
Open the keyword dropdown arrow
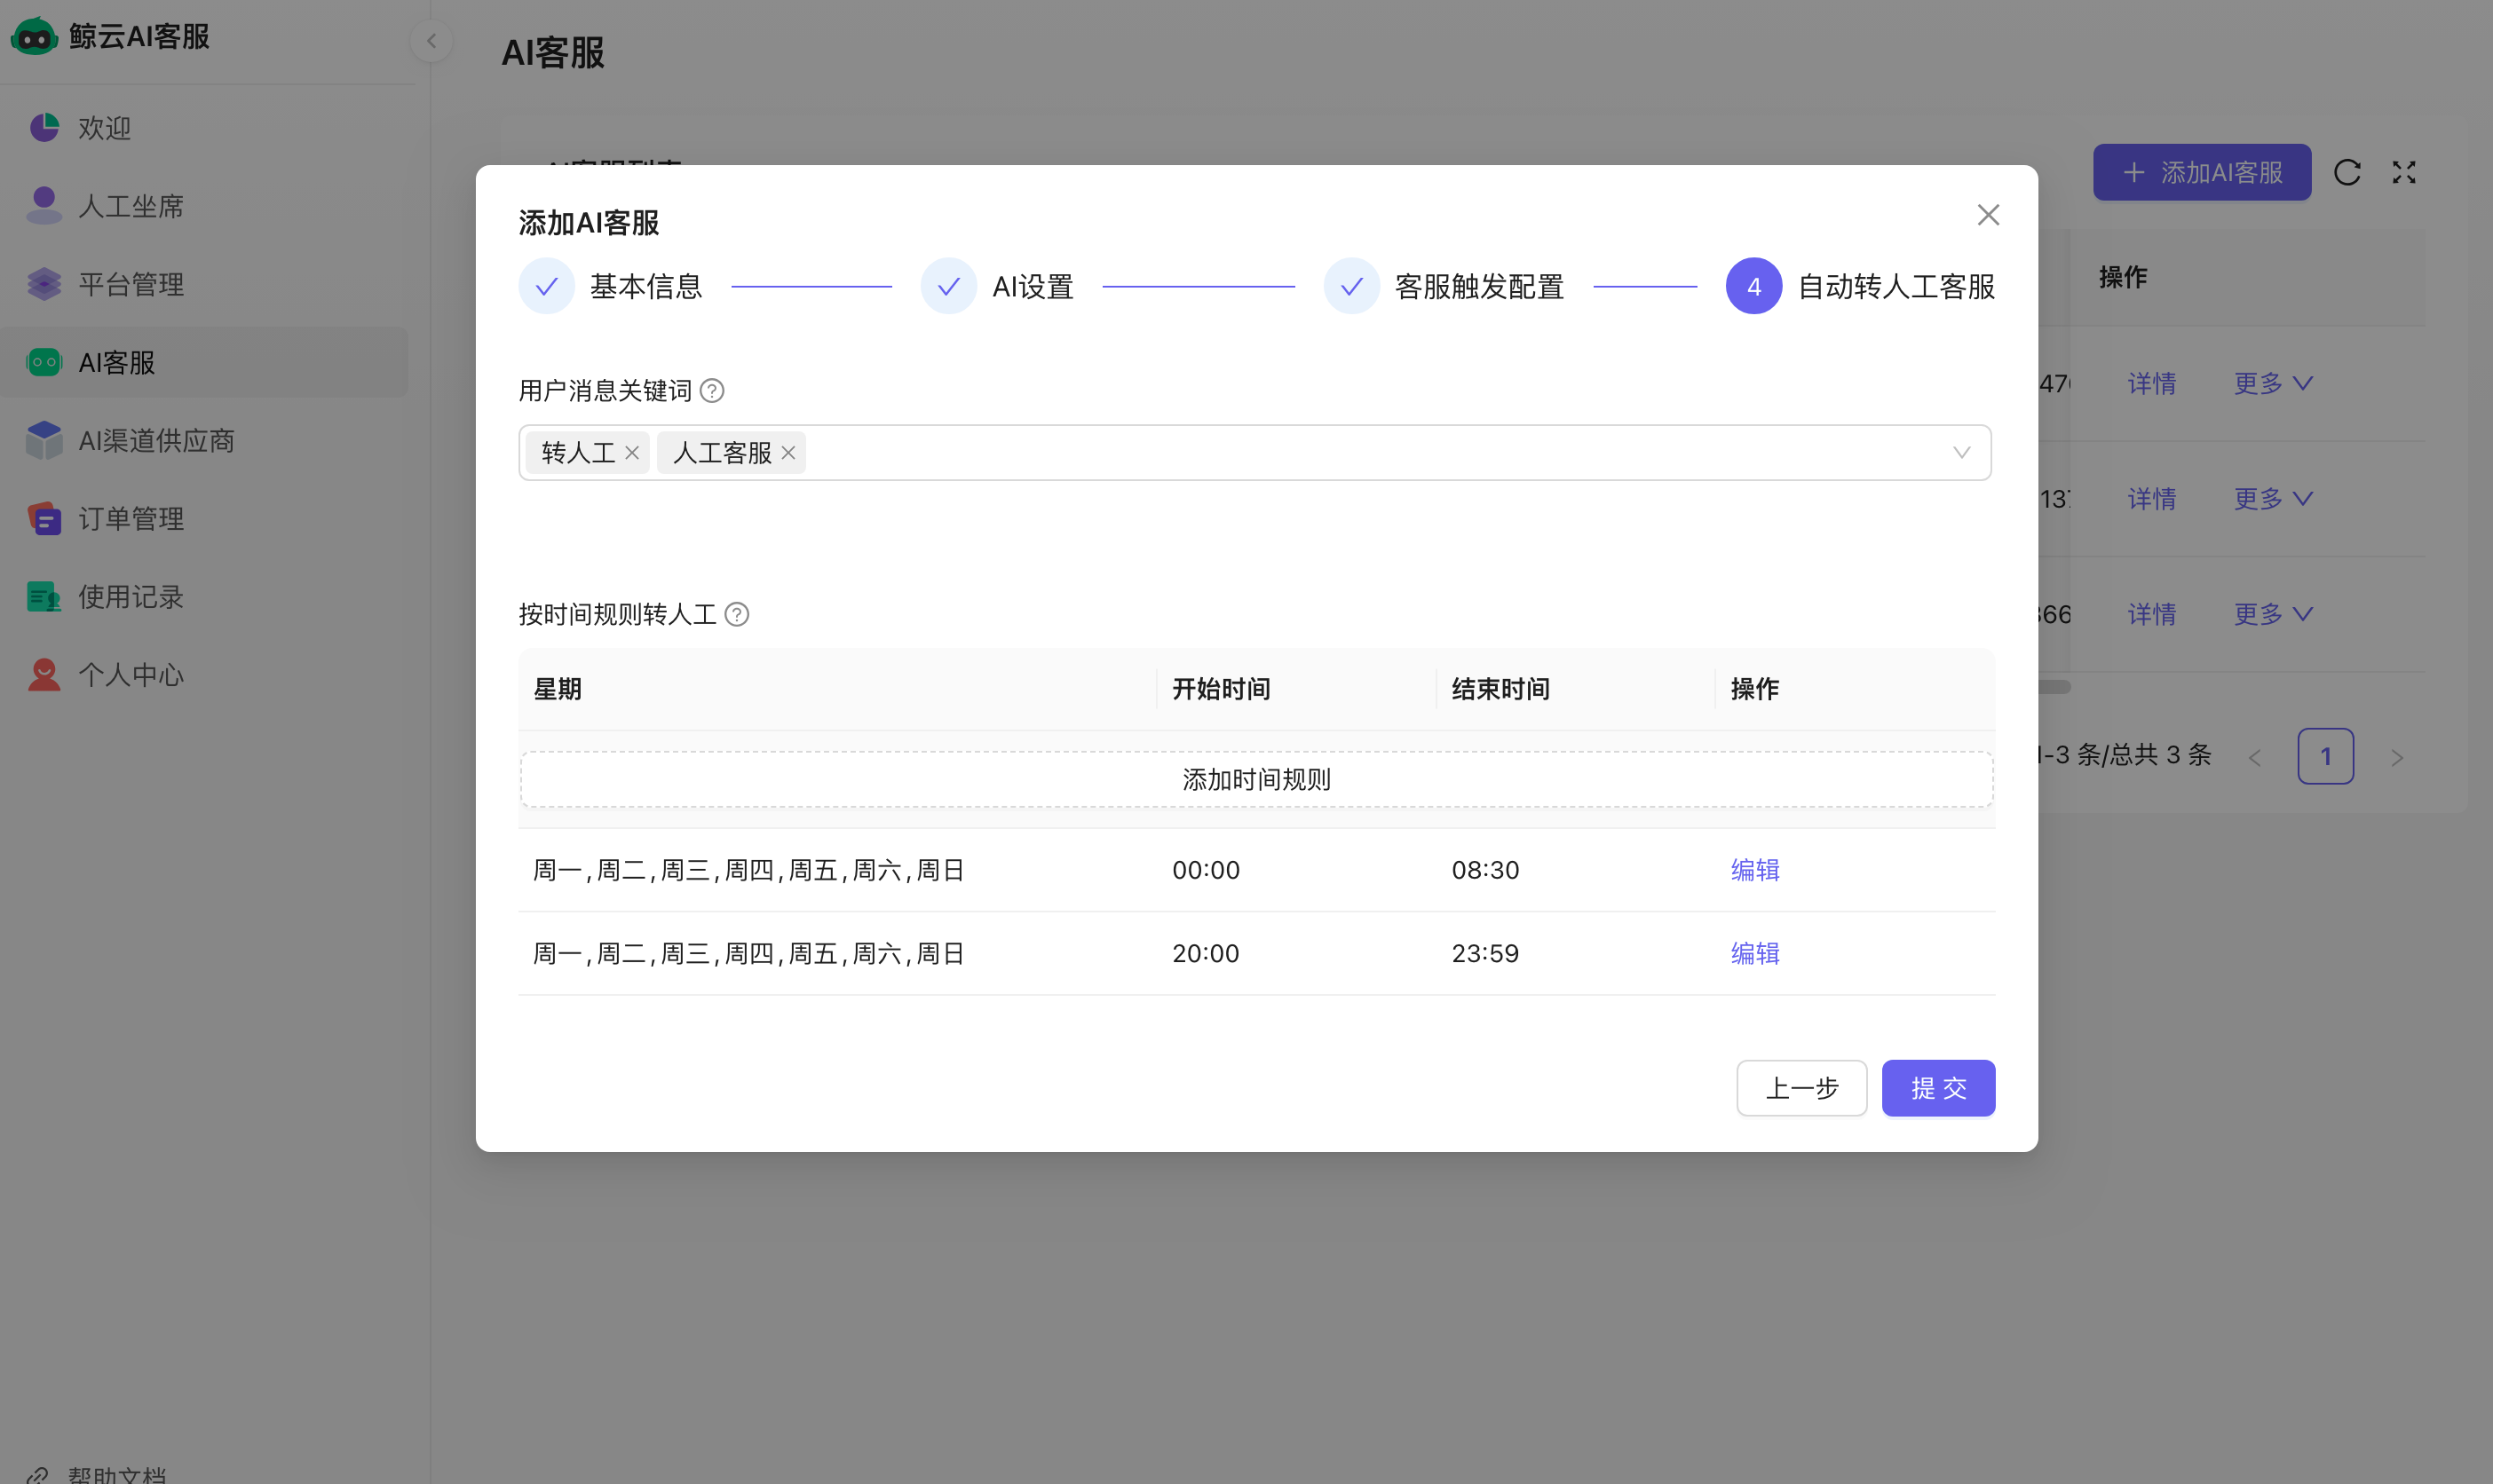(1961, 453)
